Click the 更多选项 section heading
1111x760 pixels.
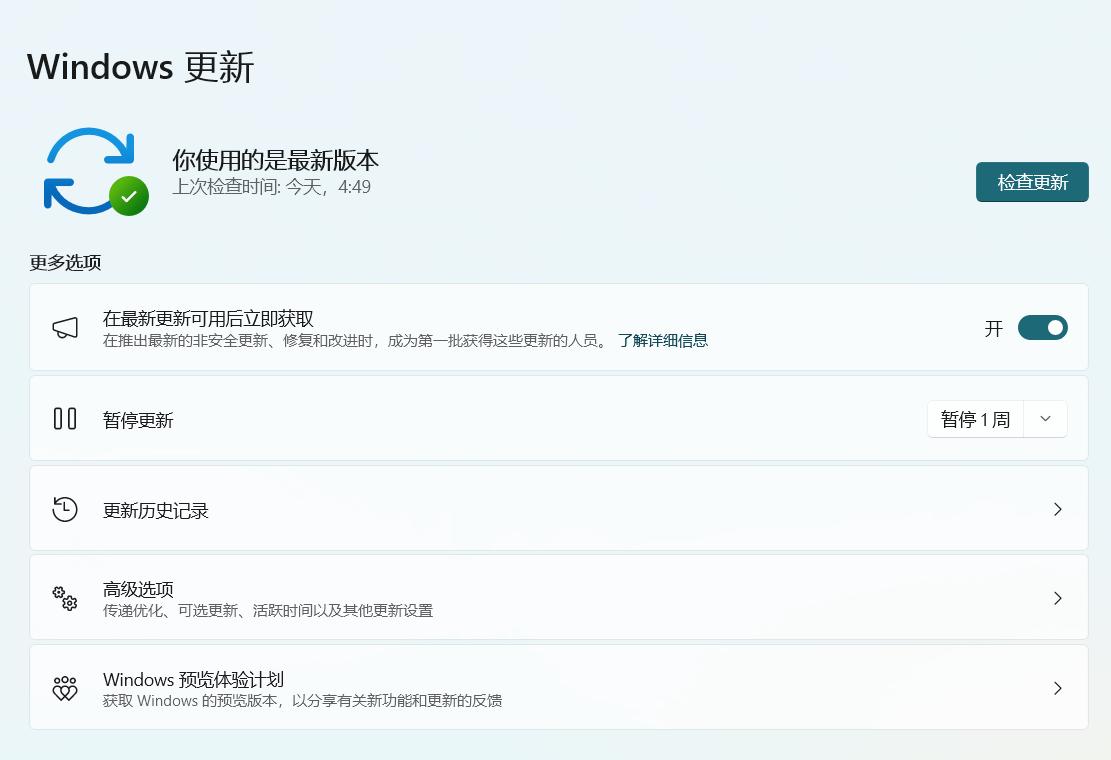coord(65,263)
